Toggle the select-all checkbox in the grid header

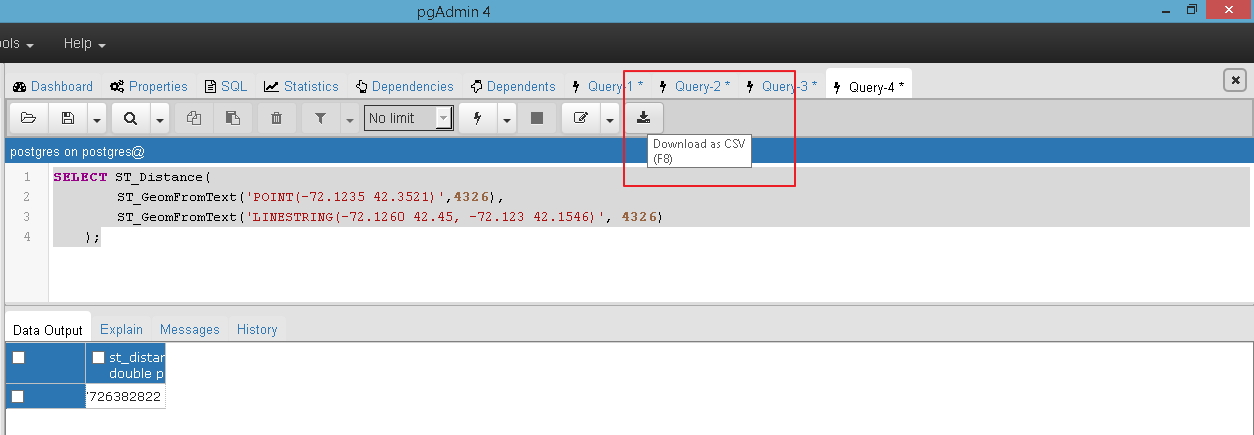18,357
